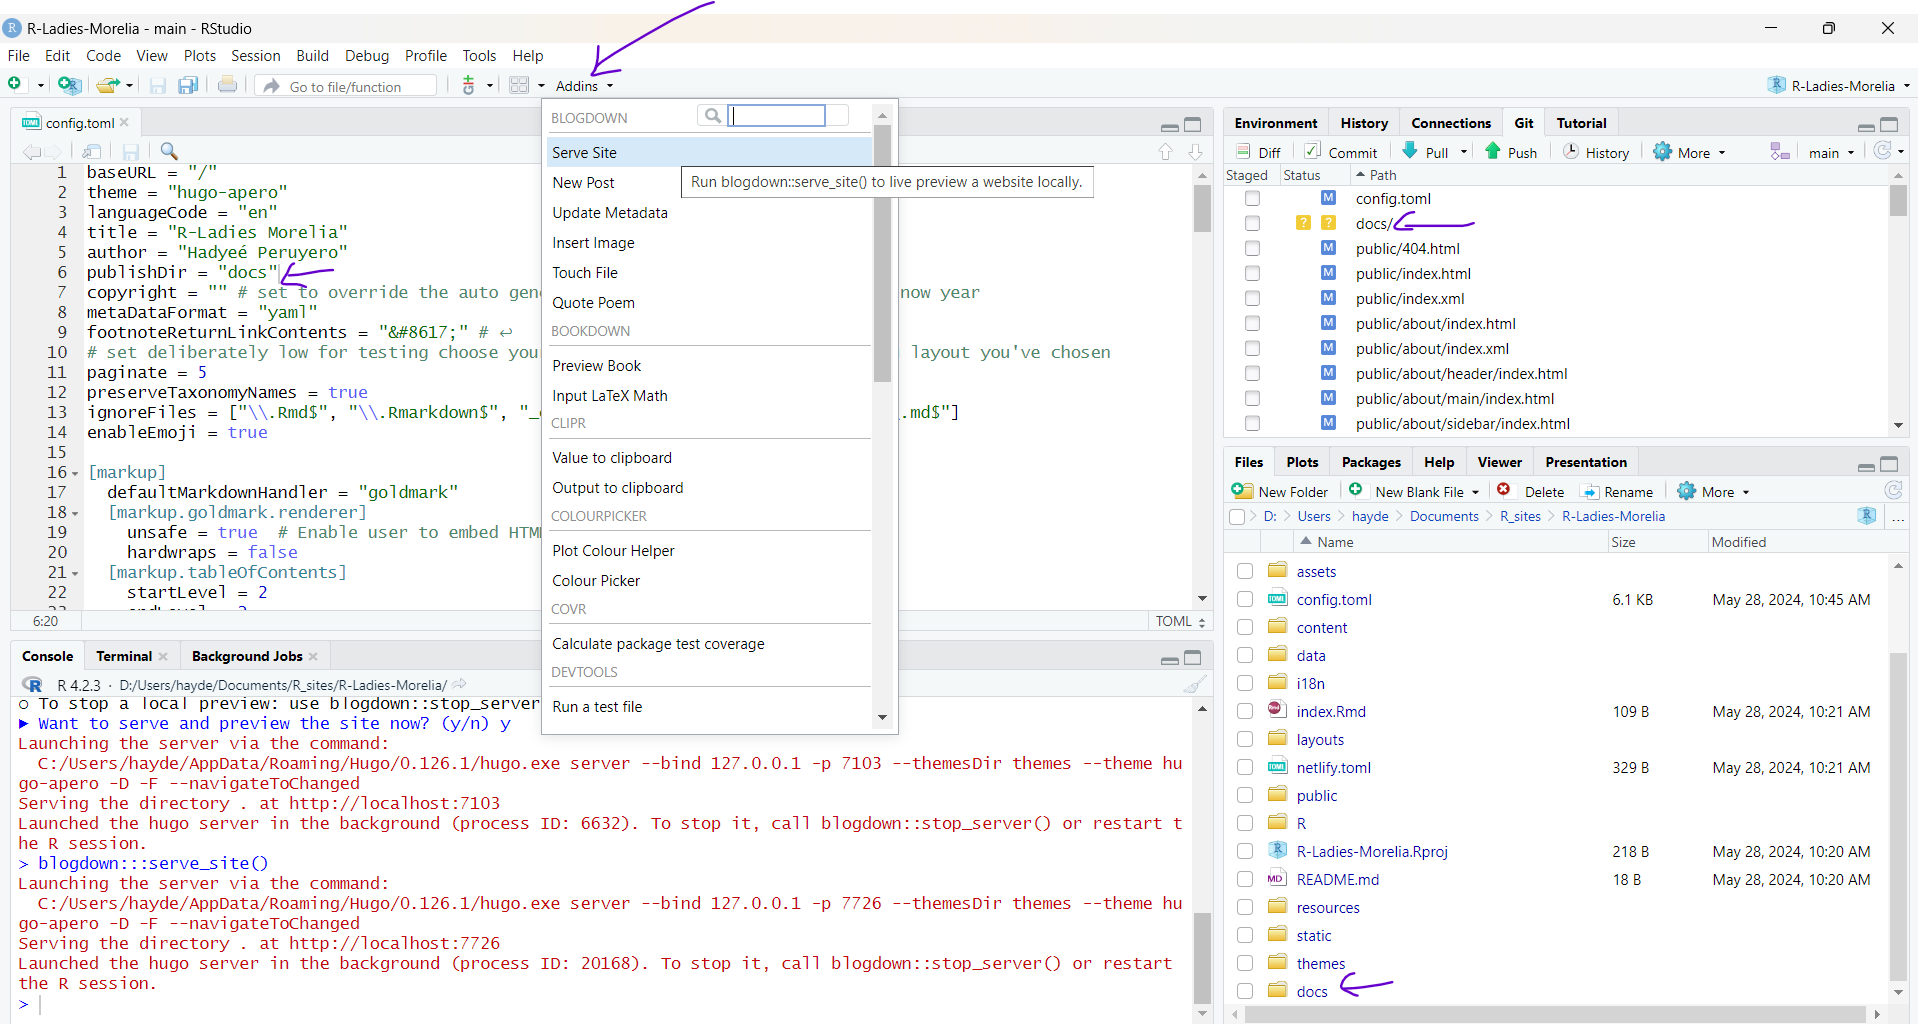Viewport: 1918px width, 1024px height.
Task: Open the main branch dropdown
Action: click(1831, 152)
